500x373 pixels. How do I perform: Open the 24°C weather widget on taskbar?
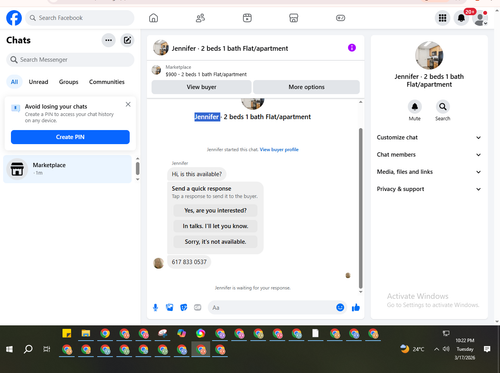click(412, 349)
